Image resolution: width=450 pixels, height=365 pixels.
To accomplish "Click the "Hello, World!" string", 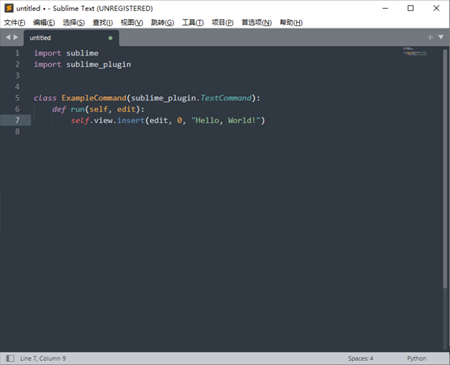I will coord(225,120).
